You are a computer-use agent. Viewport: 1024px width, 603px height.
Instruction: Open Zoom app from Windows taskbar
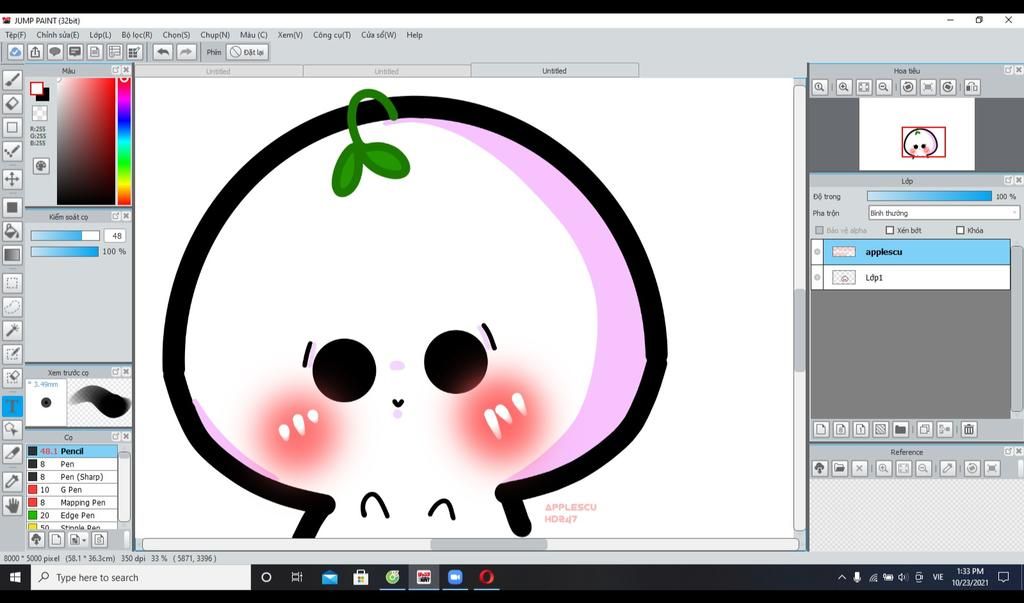click(x=454, y=577)
